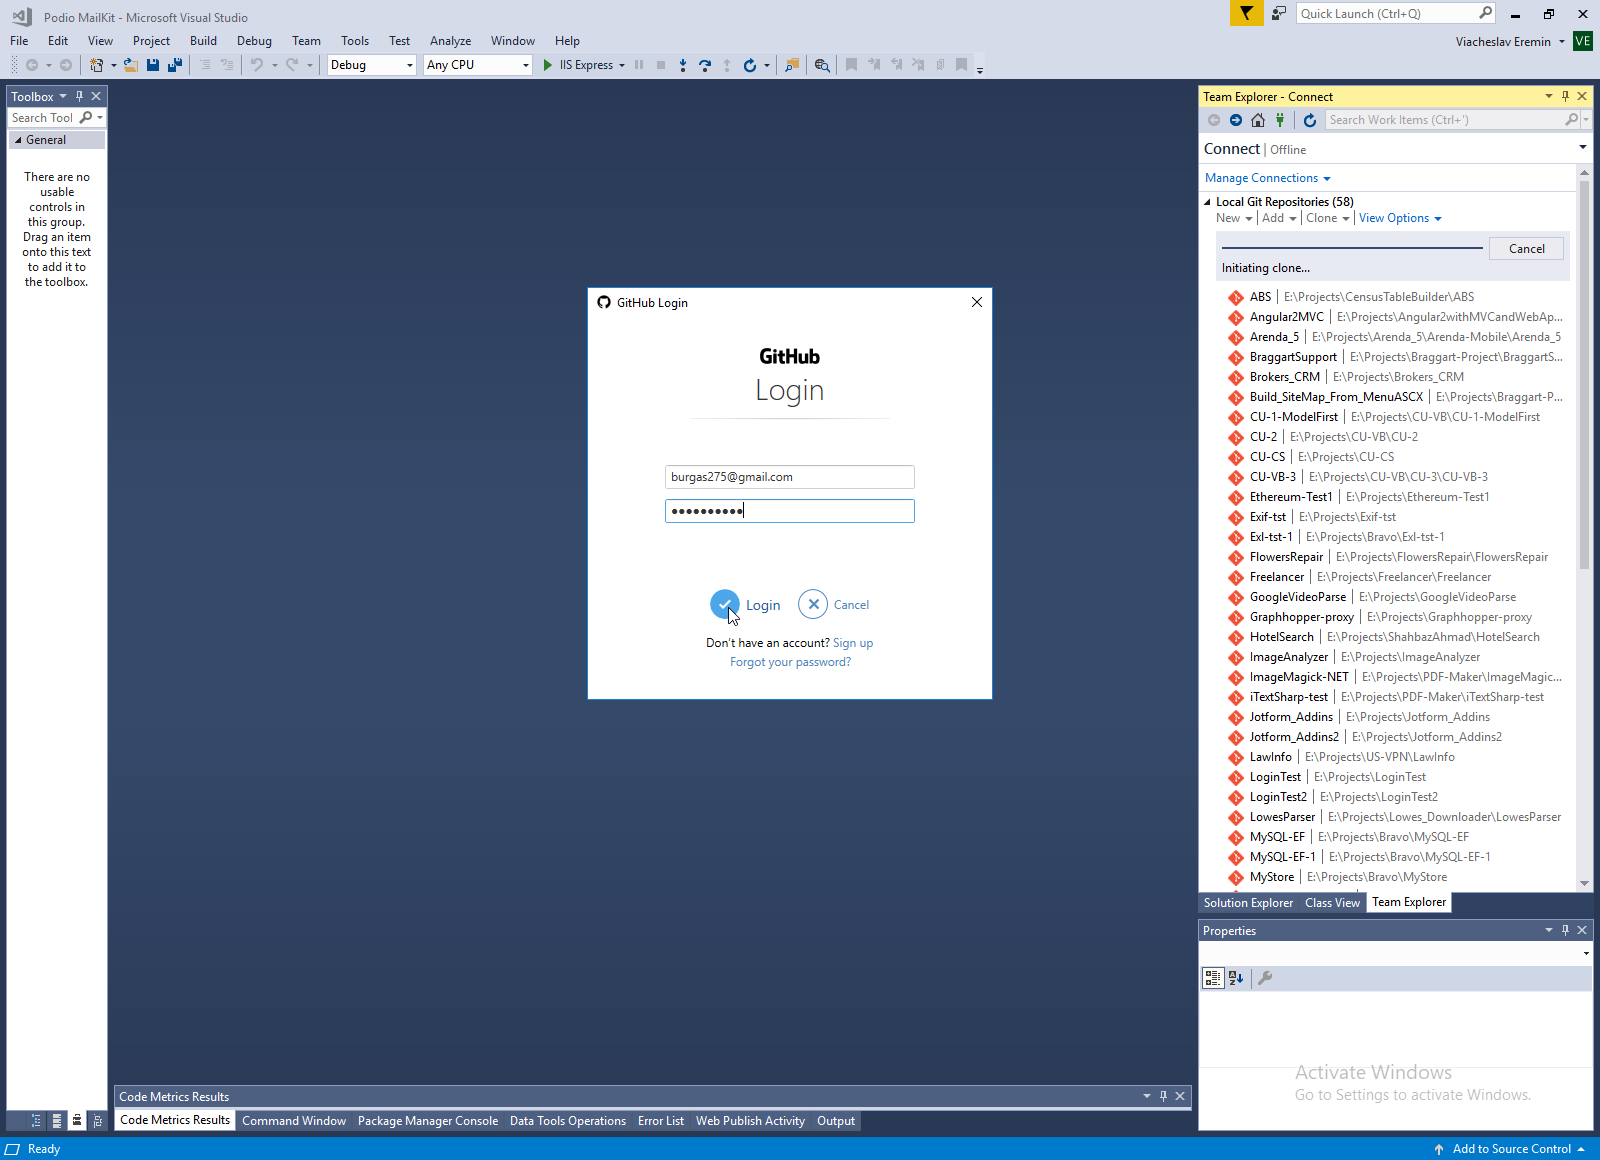
Task: Switch to the Solution Explorer tab
Action: click(1248, 903)
